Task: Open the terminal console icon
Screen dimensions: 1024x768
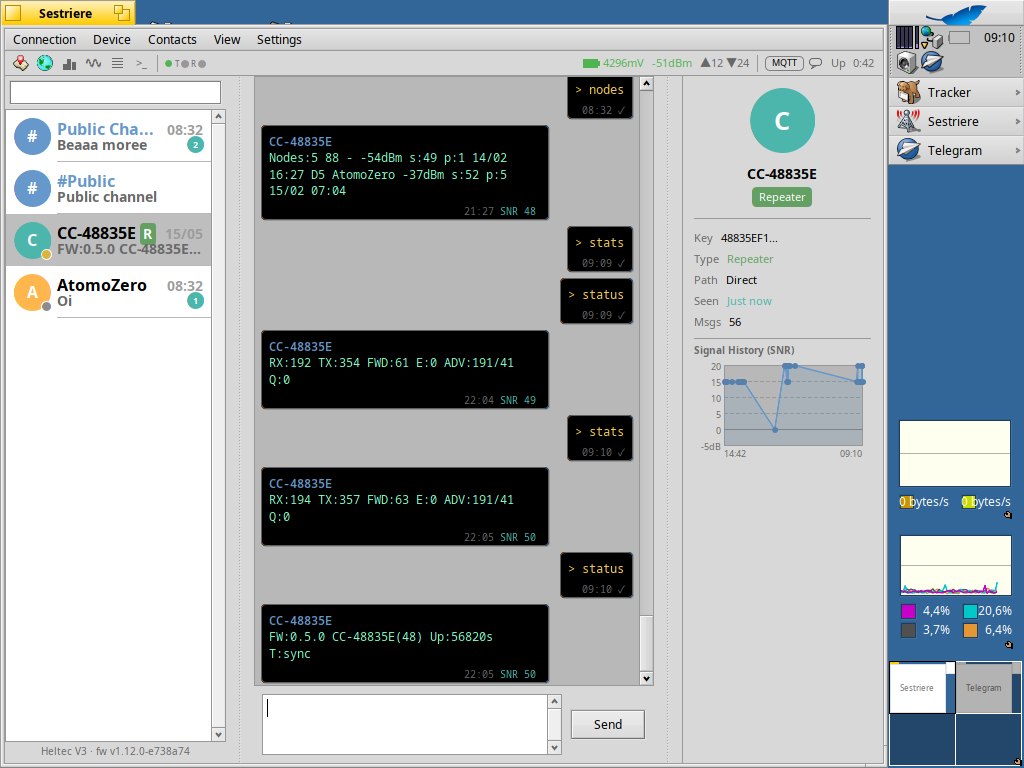Action: [x=142, y=63]
